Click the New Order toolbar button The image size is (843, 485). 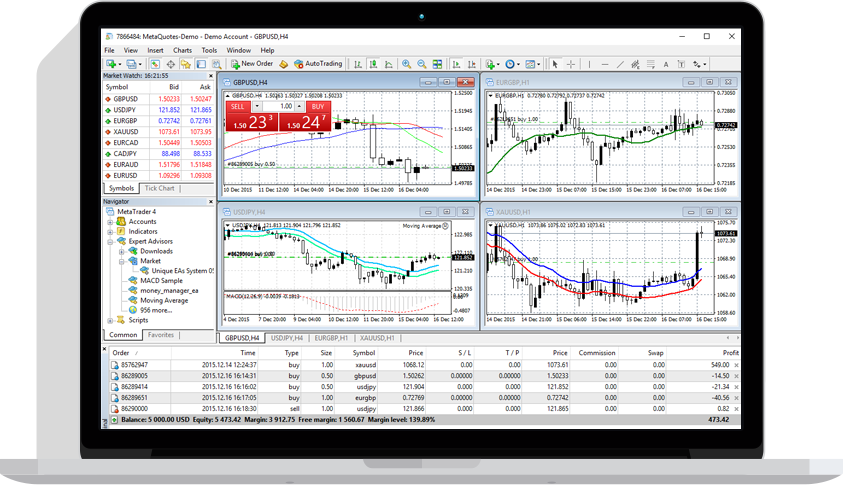pos(252,64)
